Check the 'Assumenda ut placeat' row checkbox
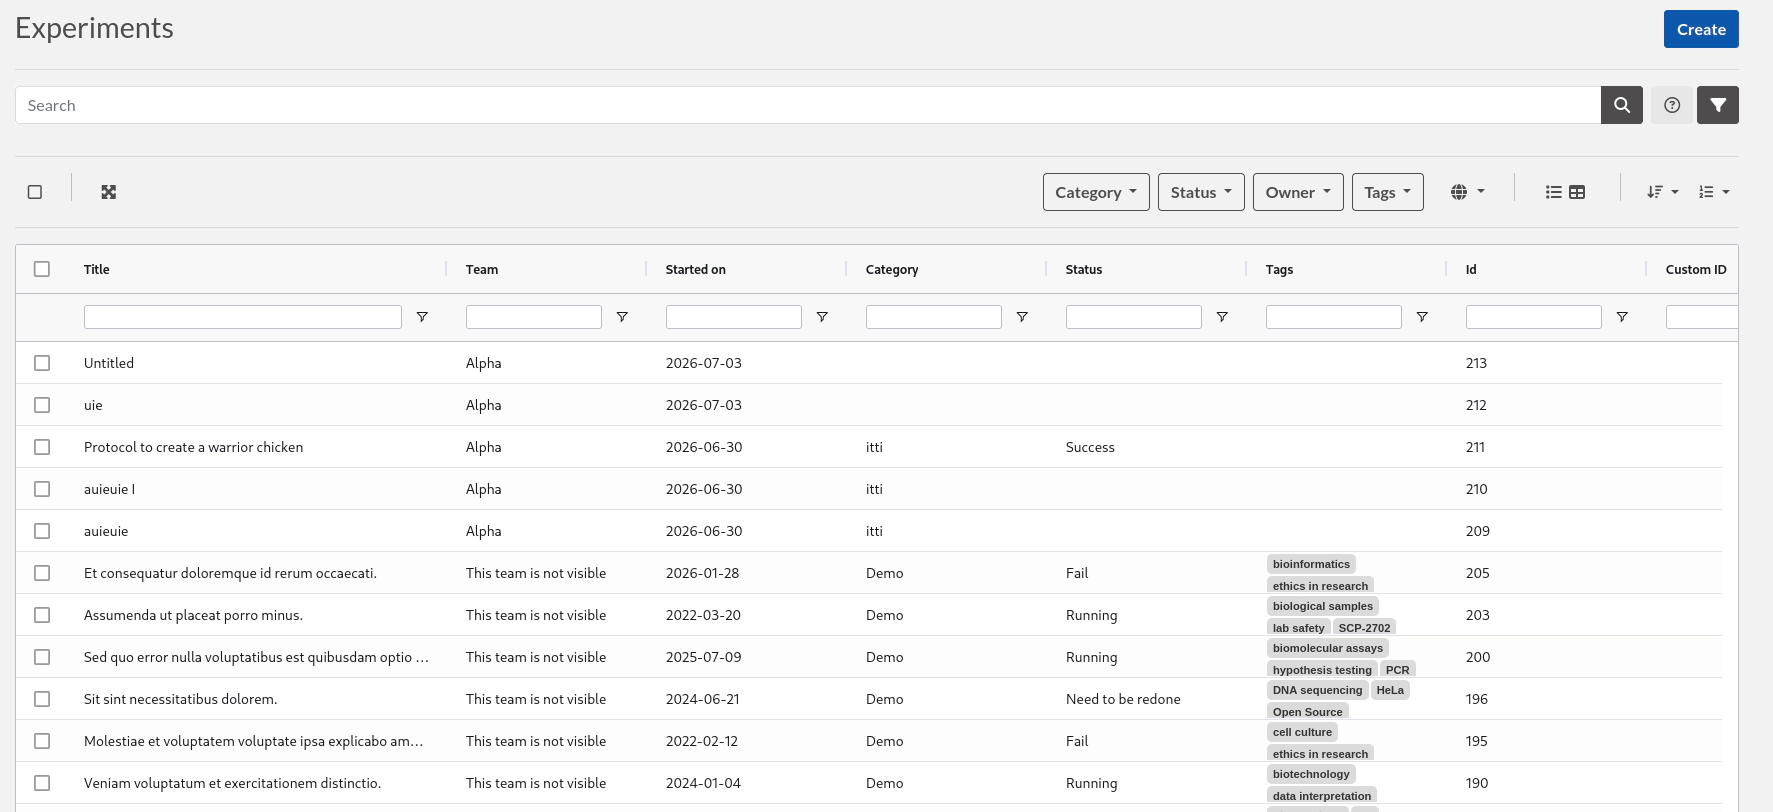Image resolution: width=1773 pixels, height=812 pixels. coord(42,615)
